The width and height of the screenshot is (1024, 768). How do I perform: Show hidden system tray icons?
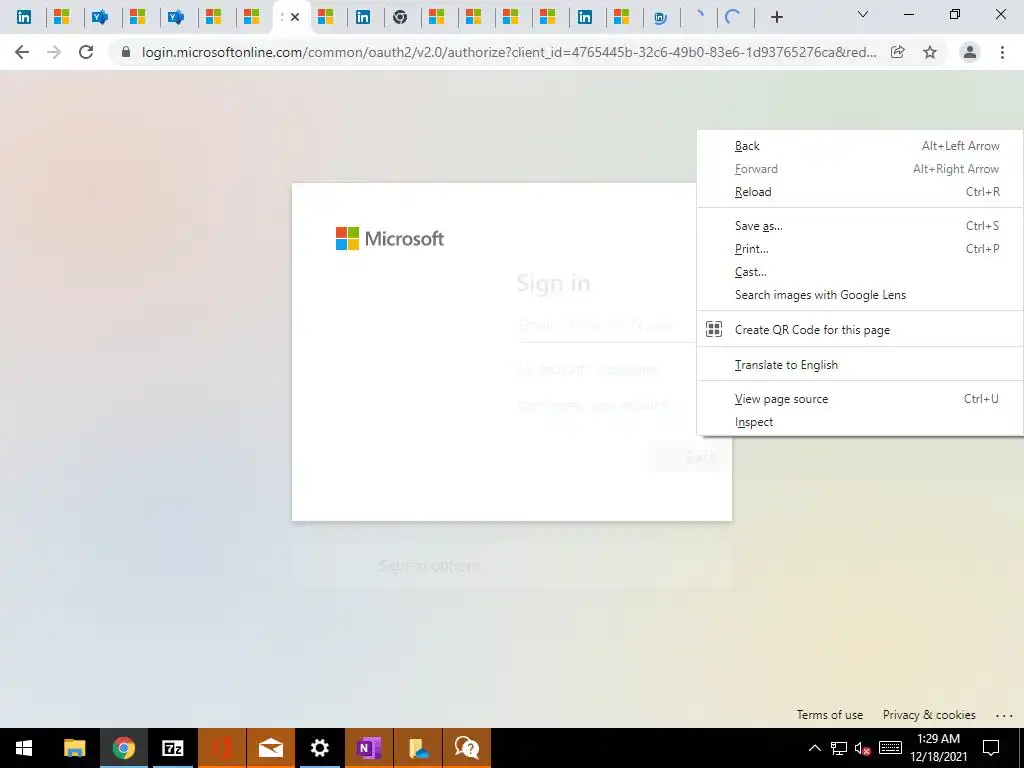pyautogui.click(x=815, y=748)
